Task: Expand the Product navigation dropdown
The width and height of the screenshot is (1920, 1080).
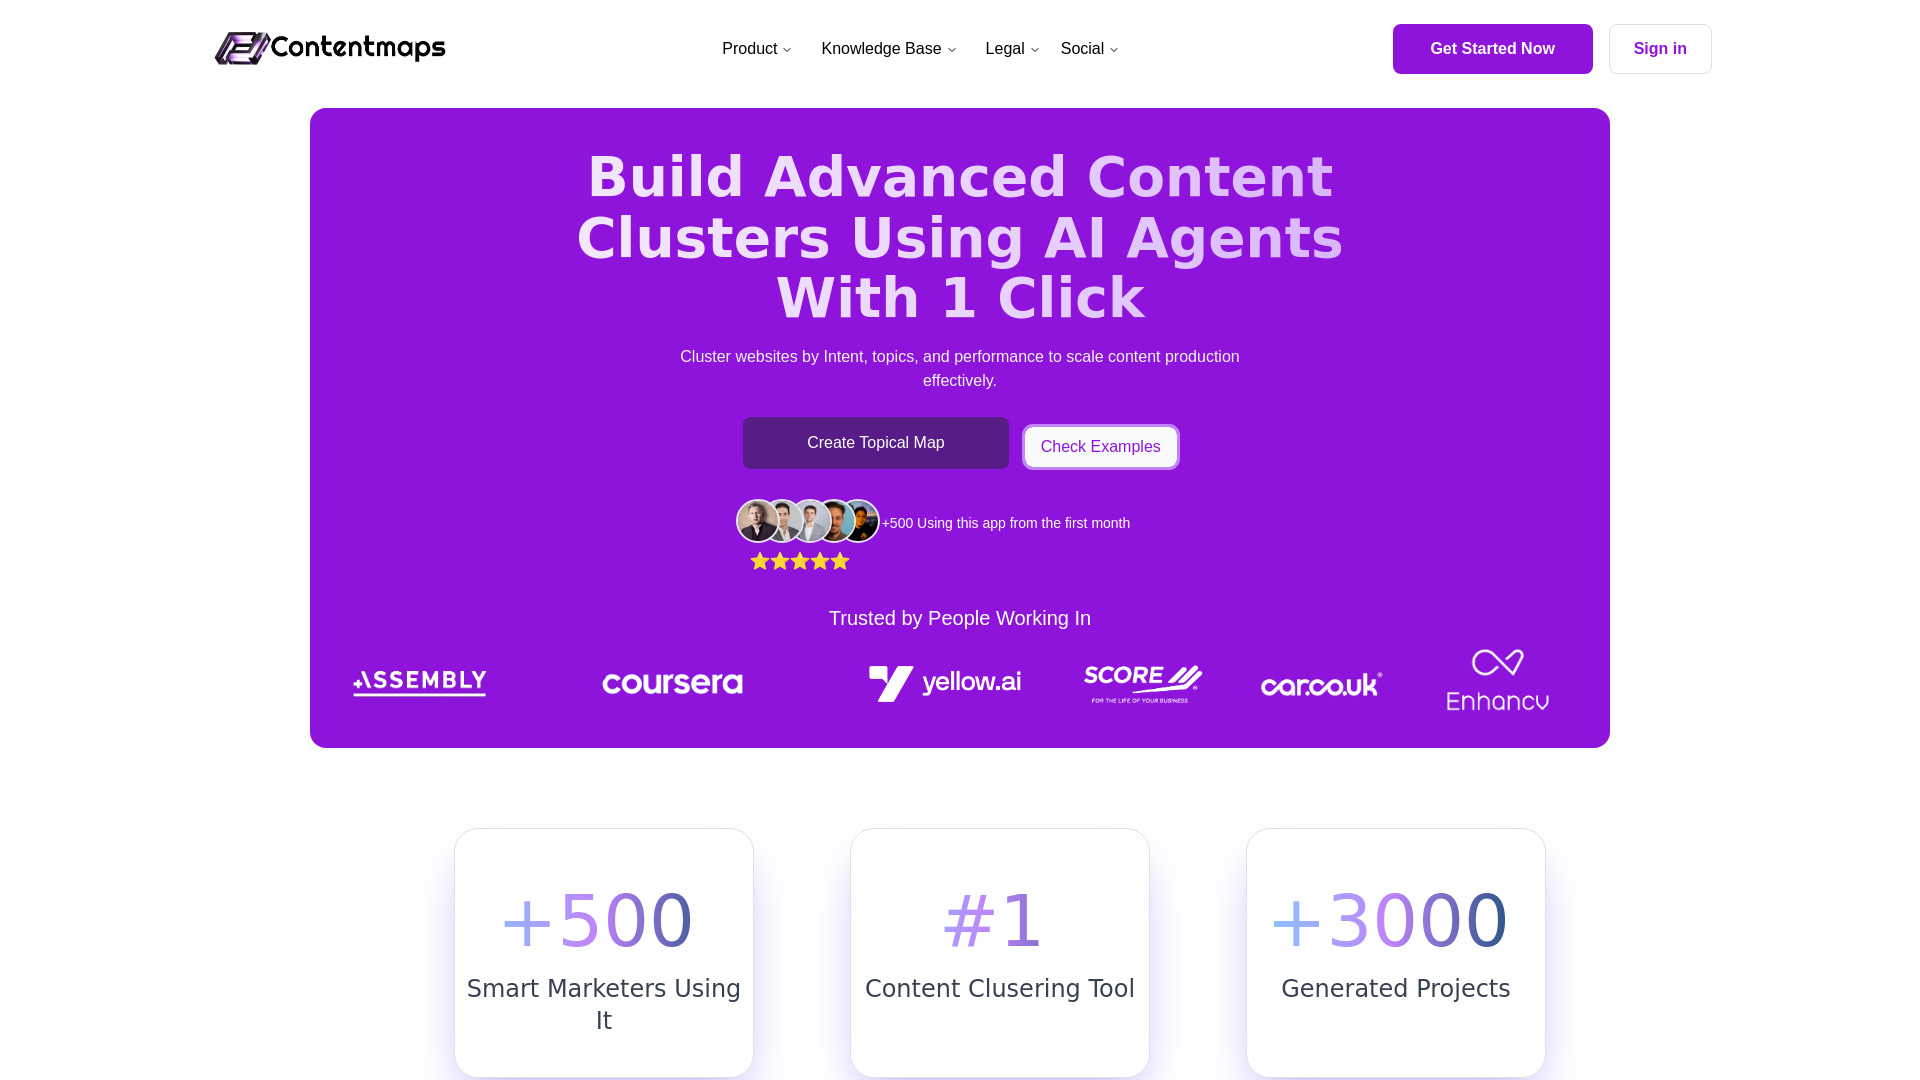Action: [x=757, y=49]
